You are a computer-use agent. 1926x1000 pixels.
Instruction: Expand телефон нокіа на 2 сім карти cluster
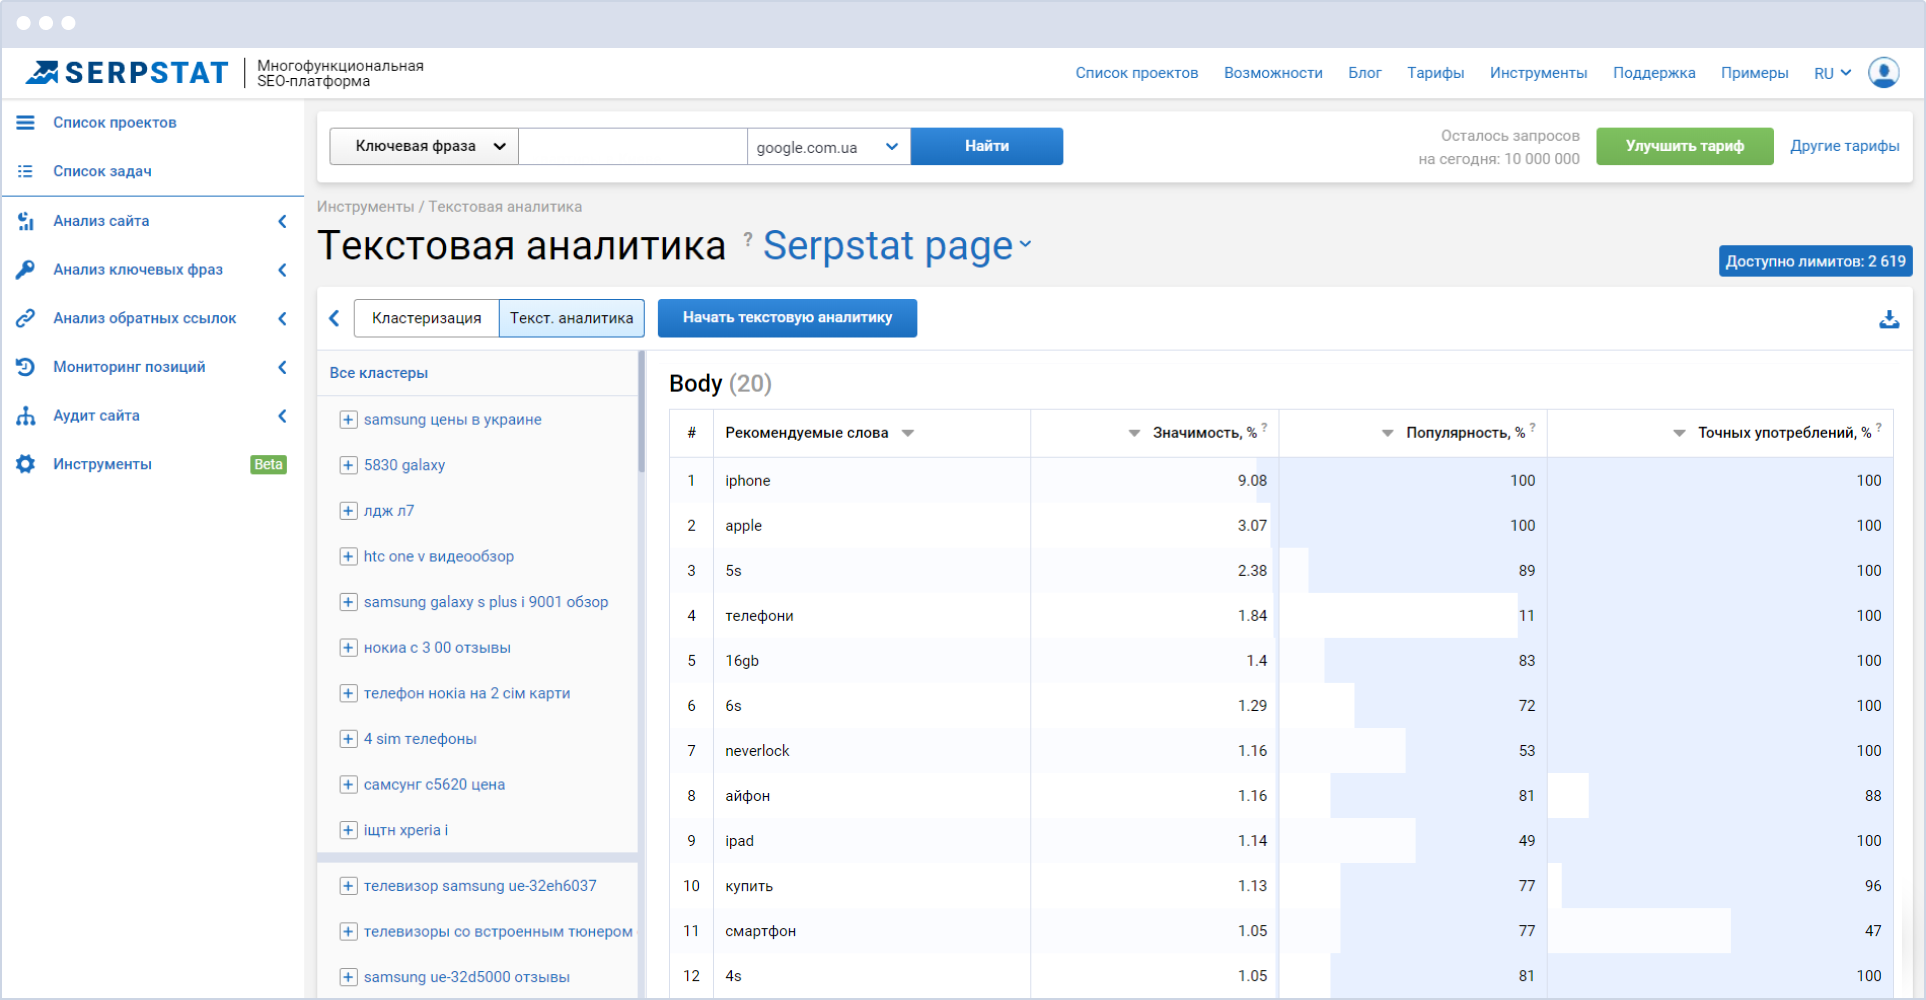pos(348,693)
